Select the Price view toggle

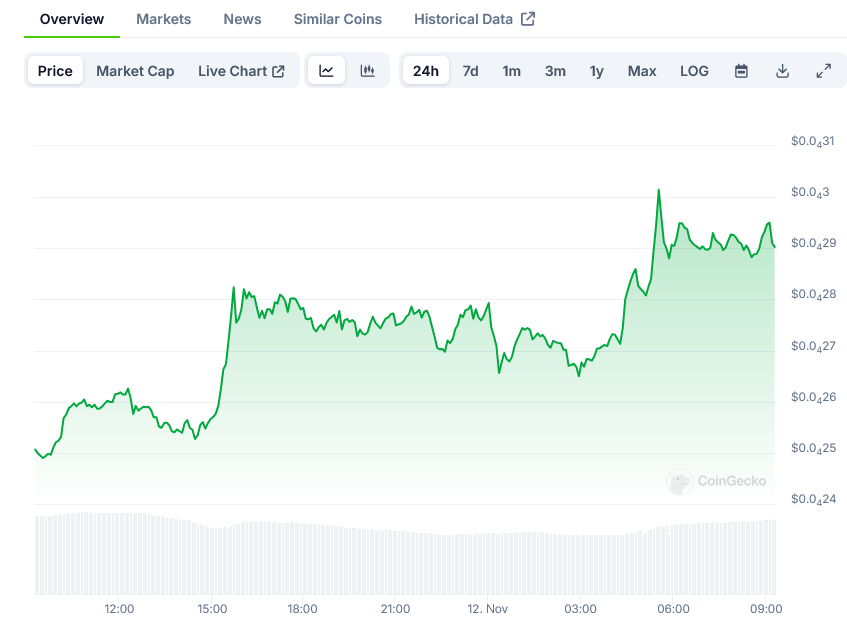point(55,71)
